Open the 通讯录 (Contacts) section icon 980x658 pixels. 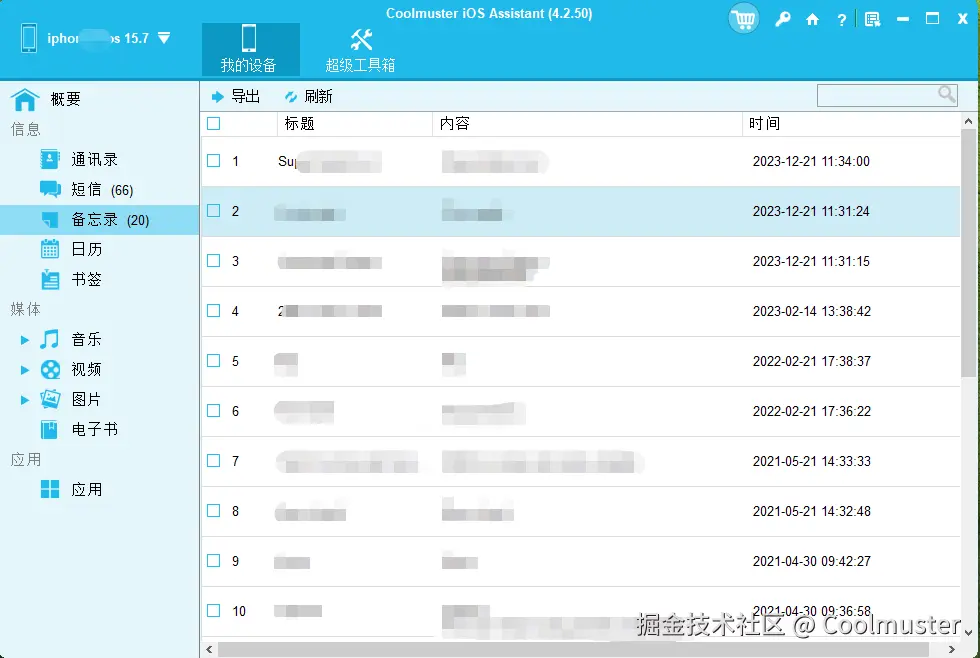point(50,158)
